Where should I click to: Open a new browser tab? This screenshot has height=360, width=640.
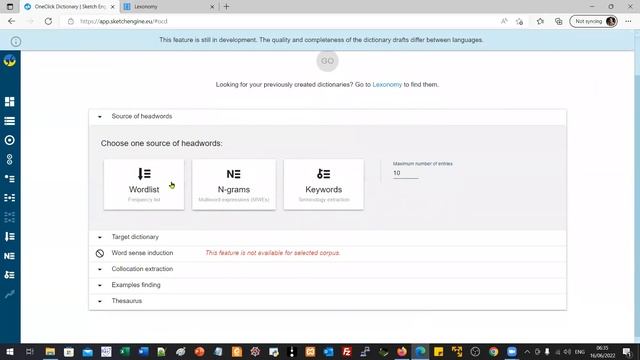click(x=227, y=7)
